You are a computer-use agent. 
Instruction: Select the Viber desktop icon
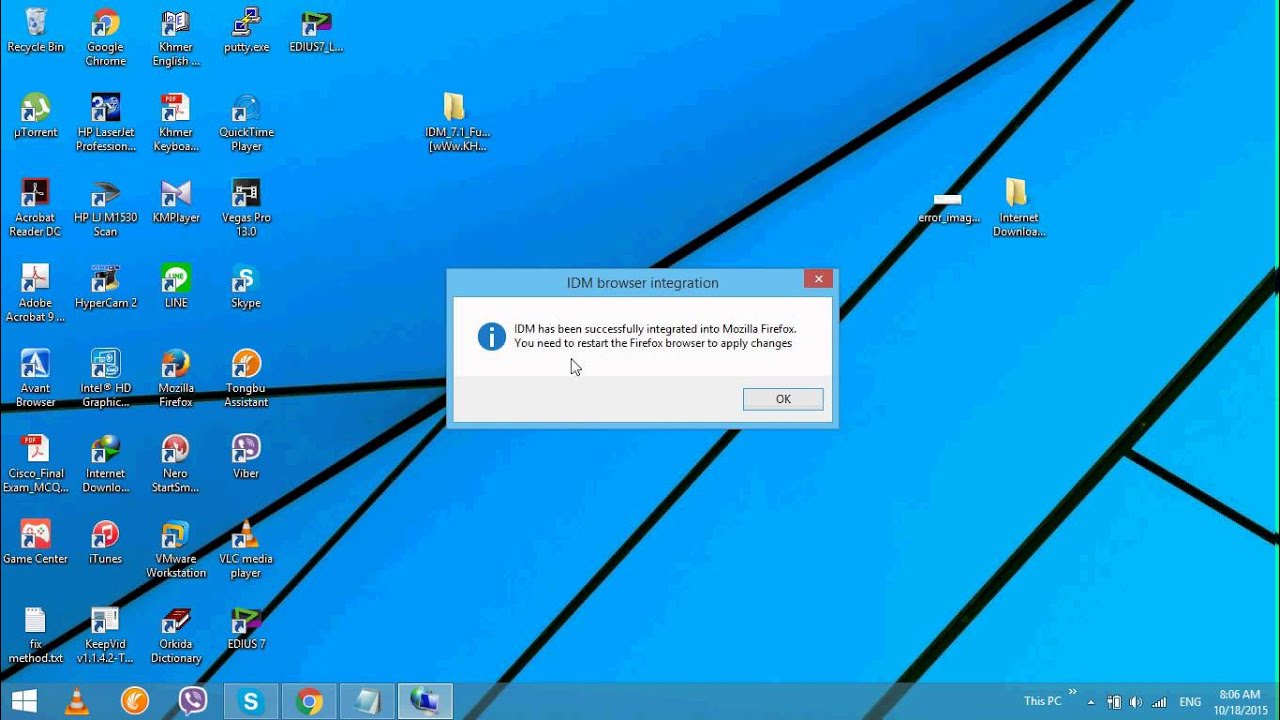[x=246, y=457]
